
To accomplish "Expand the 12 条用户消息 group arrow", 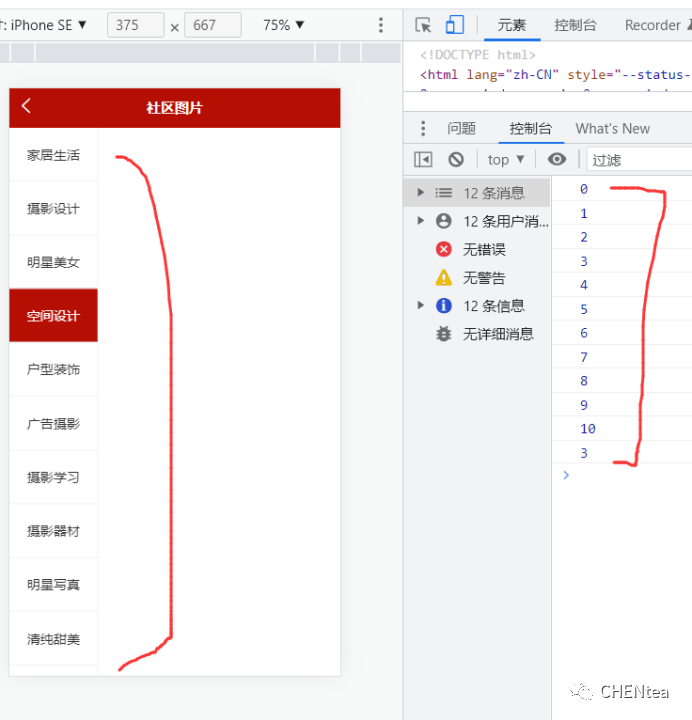I will click(x=420, y=220).
